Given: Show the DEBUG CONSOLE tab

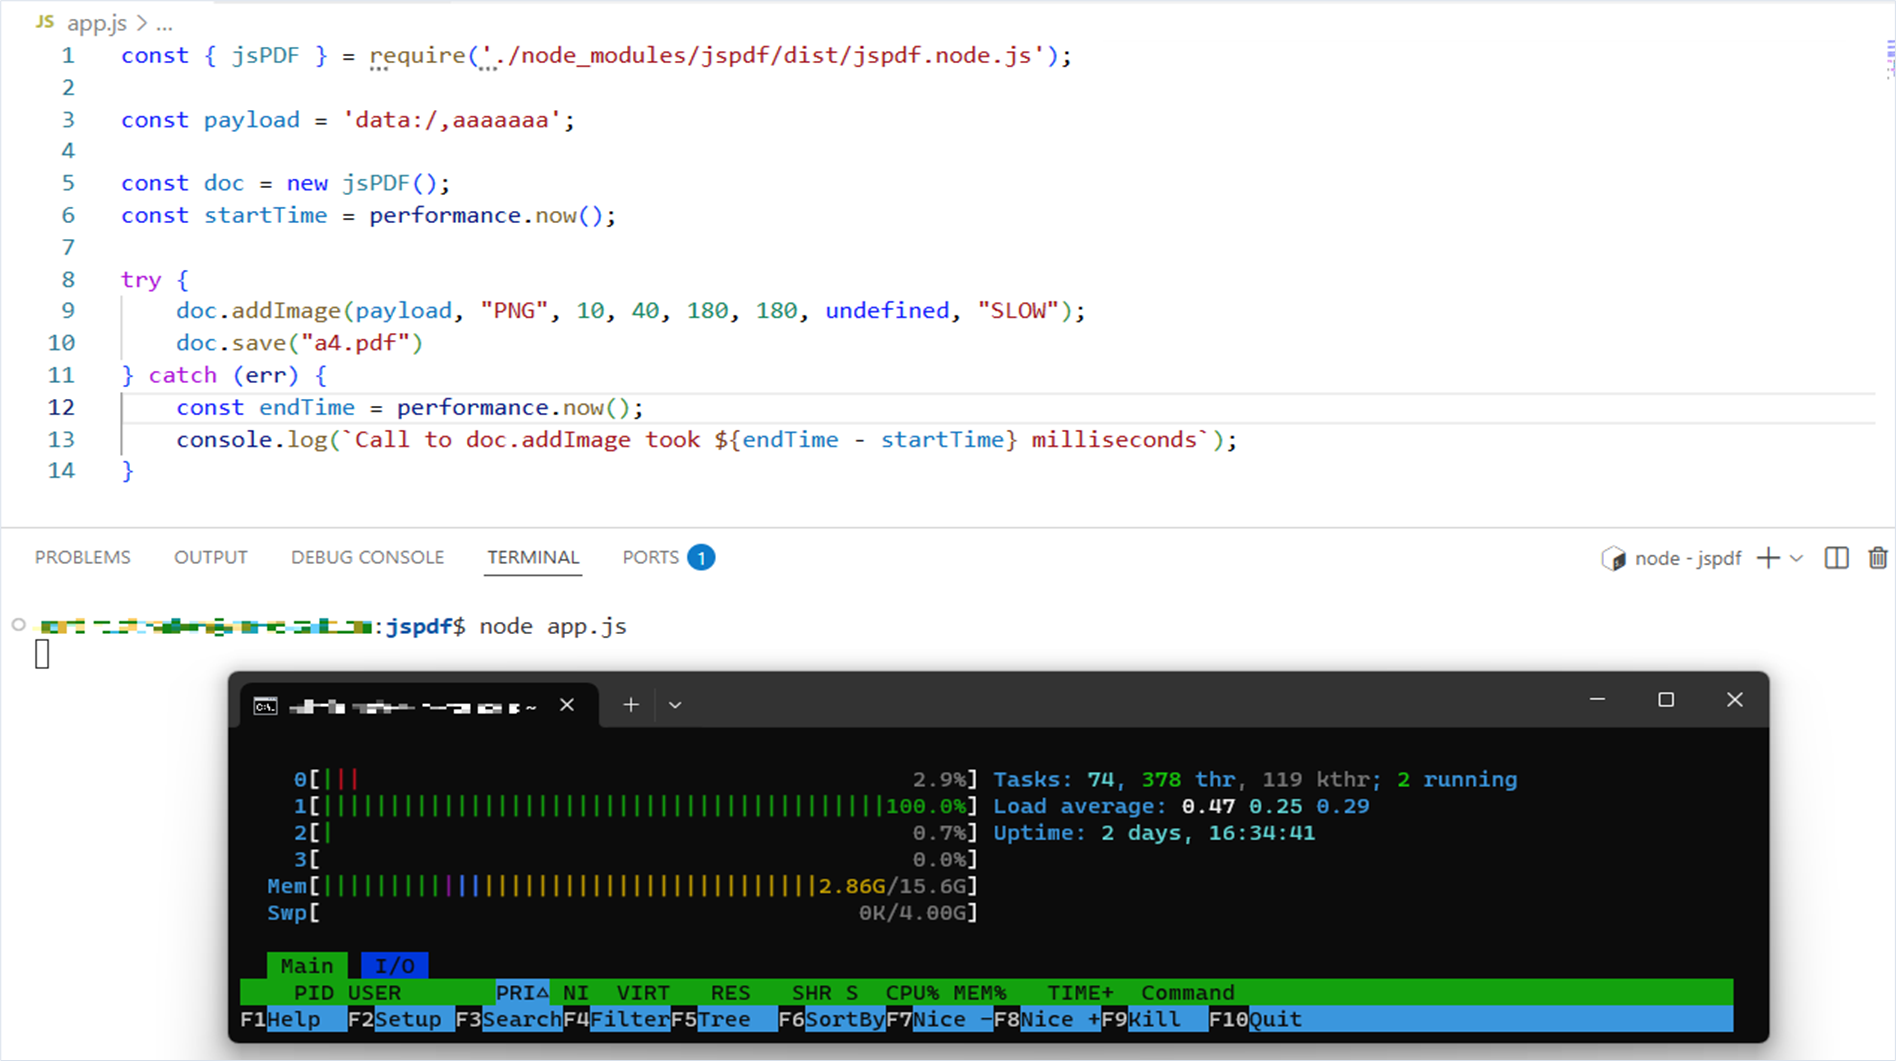Looking at the screenshot, I should point(367,557).
